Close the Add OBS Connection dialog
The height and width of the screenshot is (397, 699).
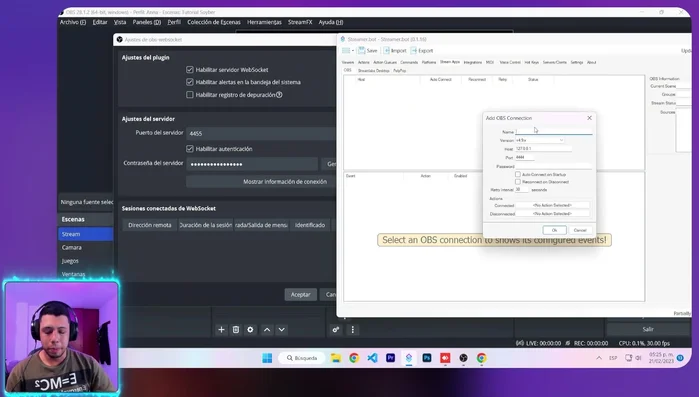click(x=589, y=118)
